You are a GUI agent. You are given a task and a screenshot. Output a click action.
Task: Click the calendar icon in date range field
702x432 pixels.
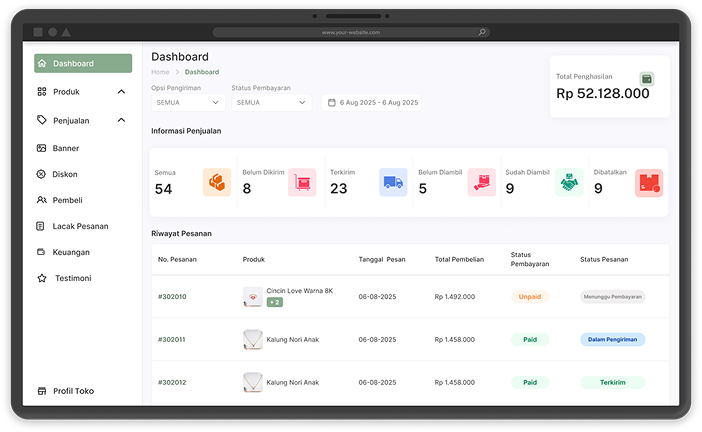pyautogui.click(x=331, y=102)
